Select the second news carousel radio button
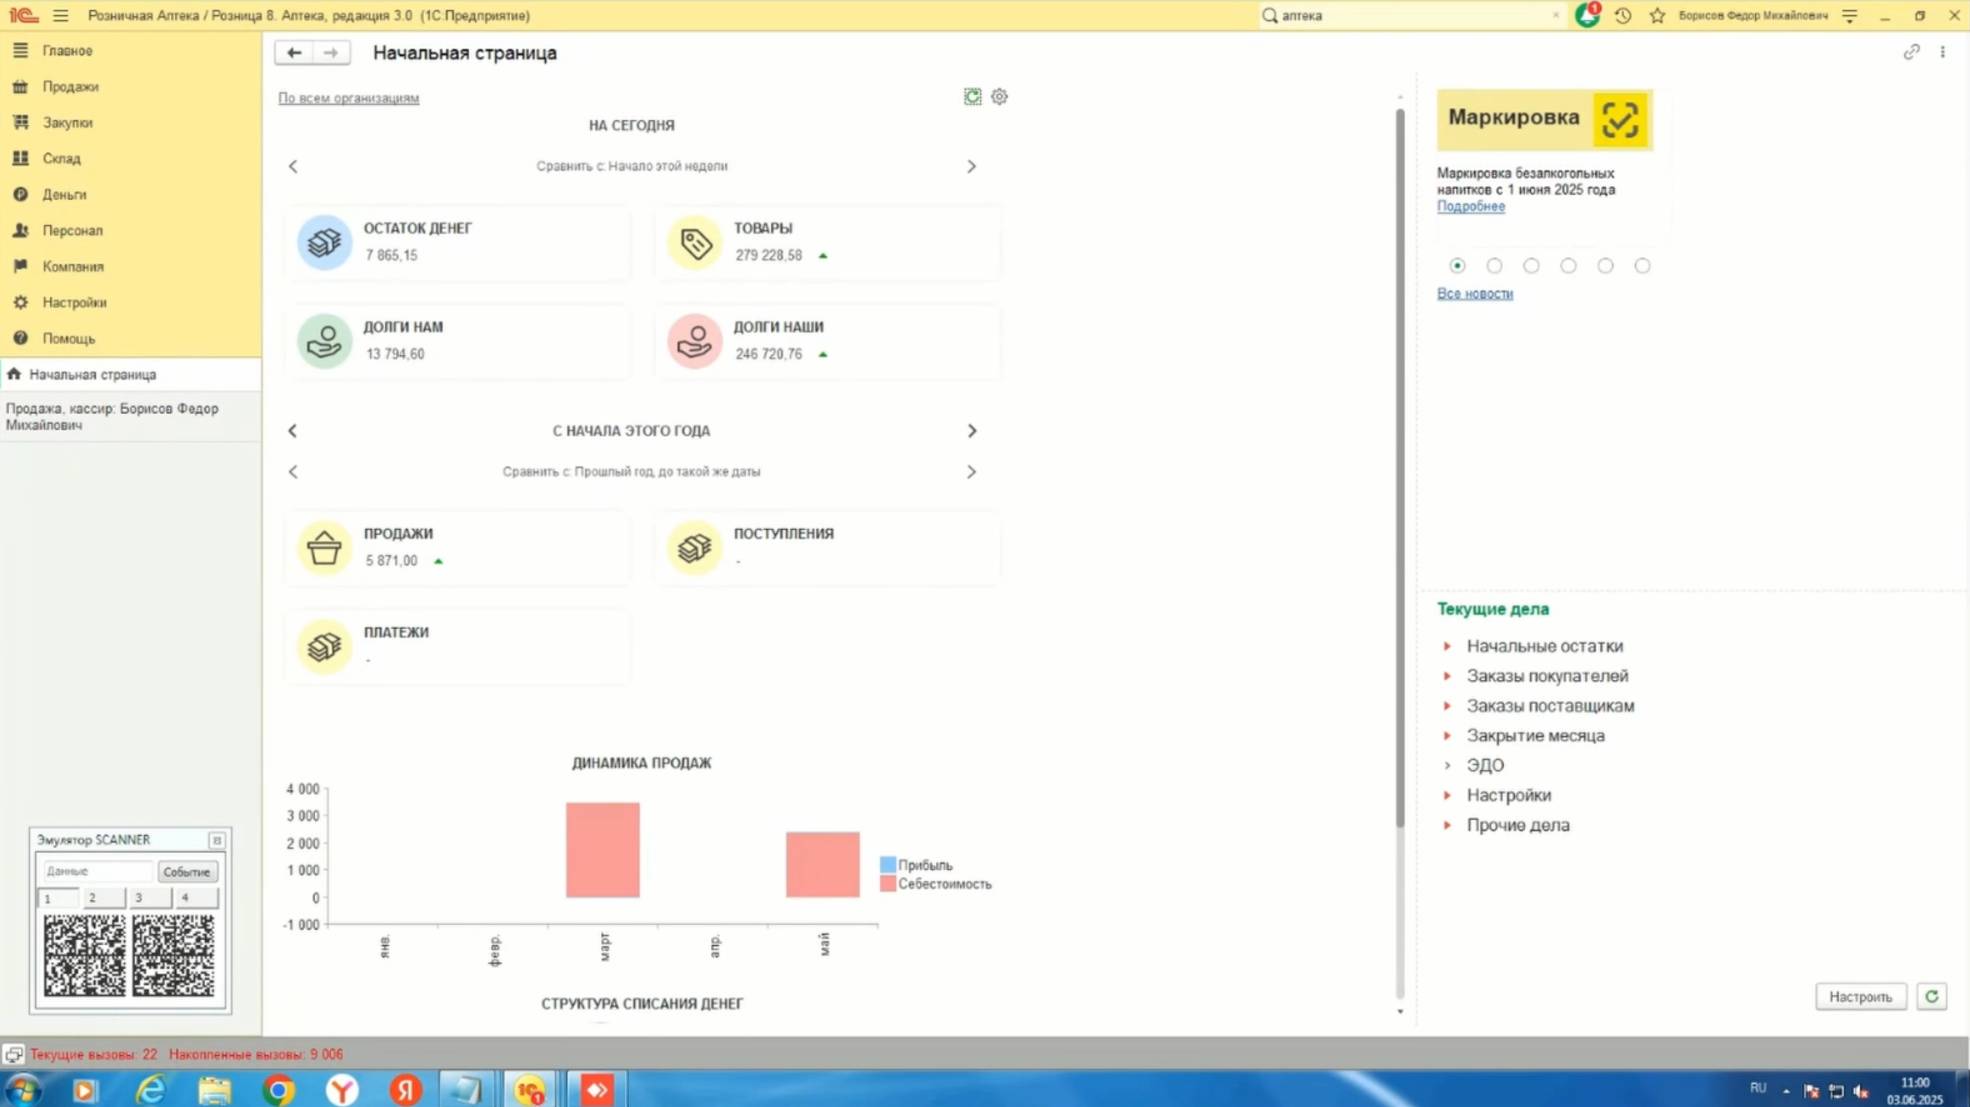This screenshot has height=1107, width=1970. tap(1494, 266)
